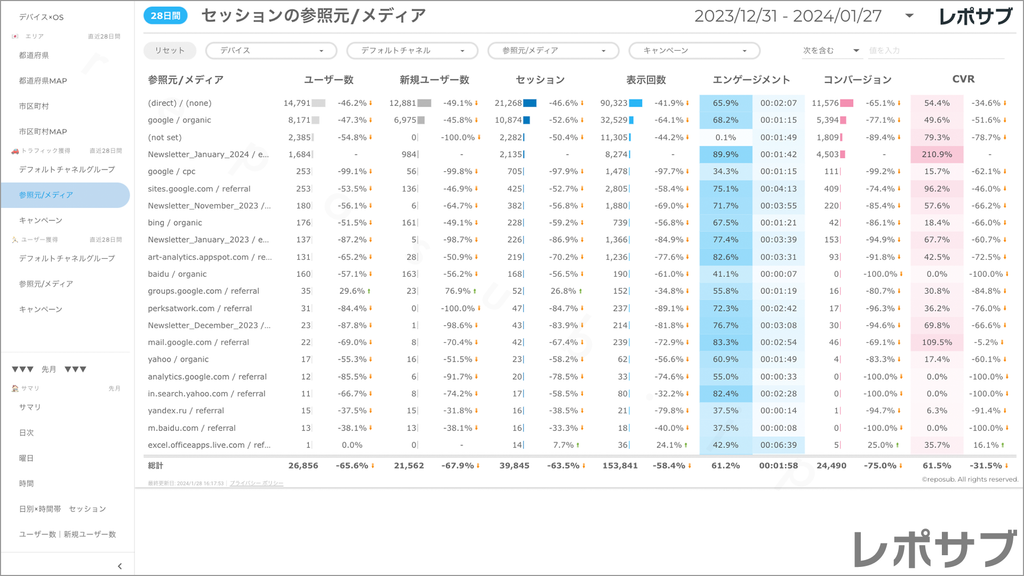Screen dimensions: 1024x576
Task: Open the プライバシーポリシー link
Action: tap(256, 483)
